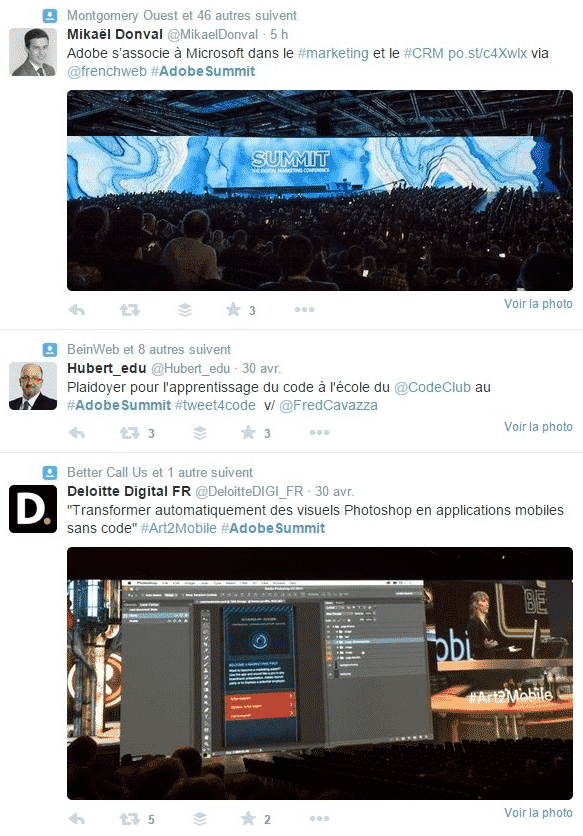Click 'Montgomery Ouest et 46 autres suivent'
The width and height of the screenshot is (583, 836).
point(182,16)
